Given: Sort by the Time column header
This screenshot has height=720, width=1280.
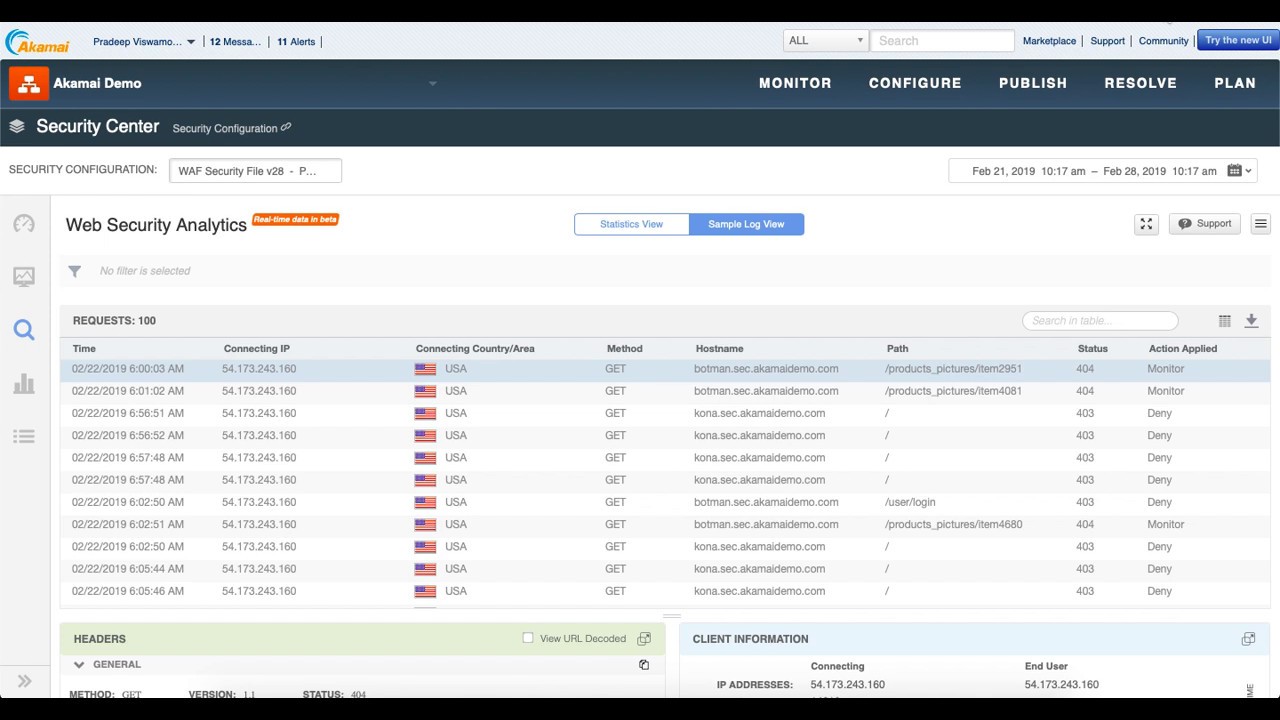Looking at the screenshot, I should pos(84,349).
